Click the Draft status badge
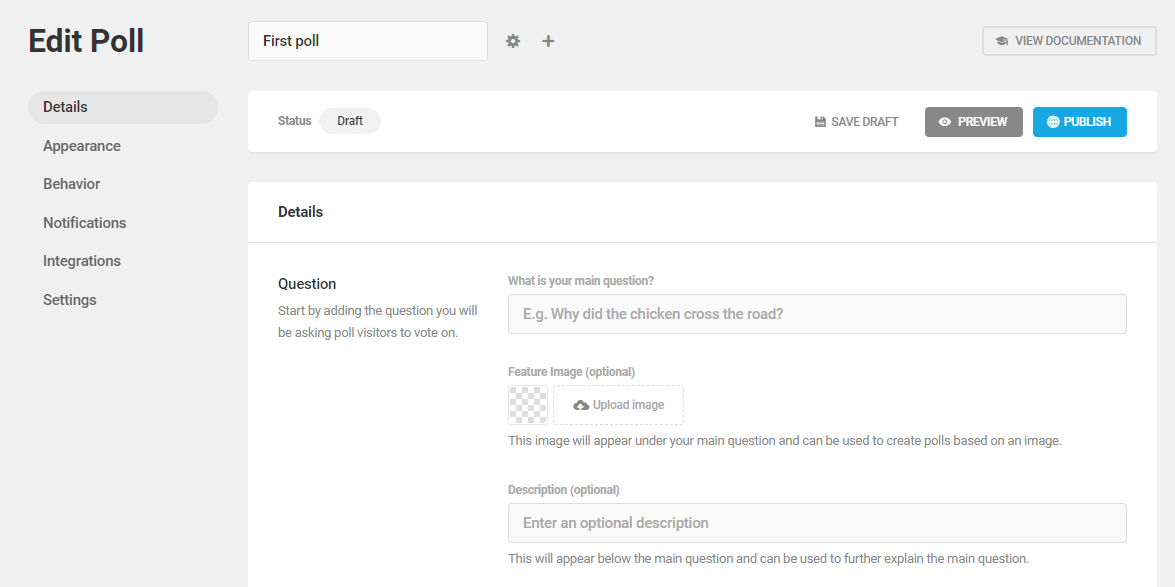The image size is (1175, 587). [x=350, y=121]
